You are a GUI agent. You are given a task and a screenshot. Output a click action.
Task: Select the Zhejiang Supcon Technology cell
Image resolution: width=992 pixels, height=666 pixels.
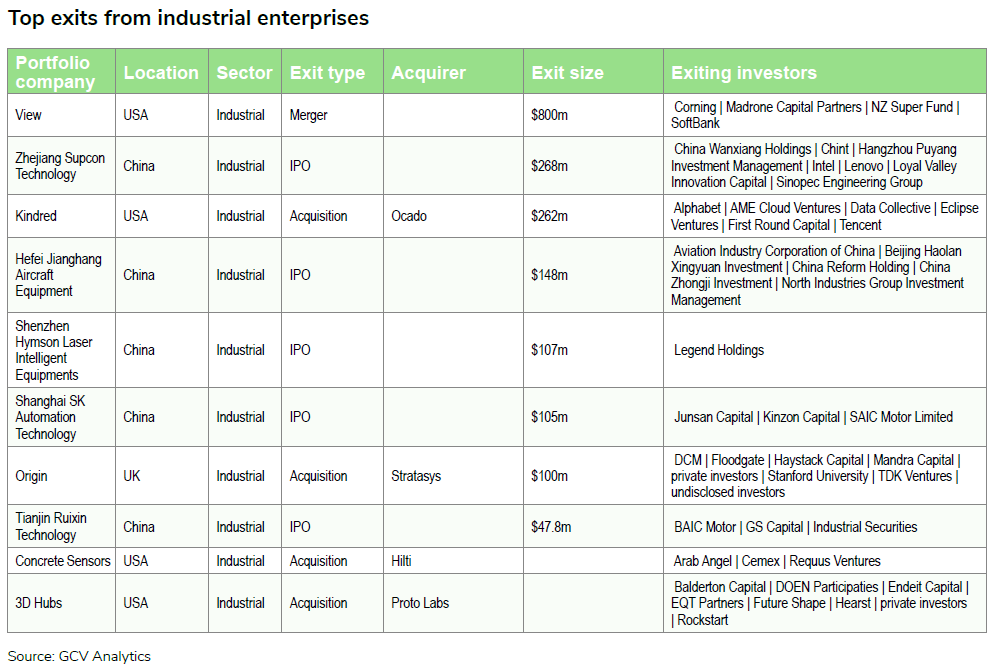60,166
